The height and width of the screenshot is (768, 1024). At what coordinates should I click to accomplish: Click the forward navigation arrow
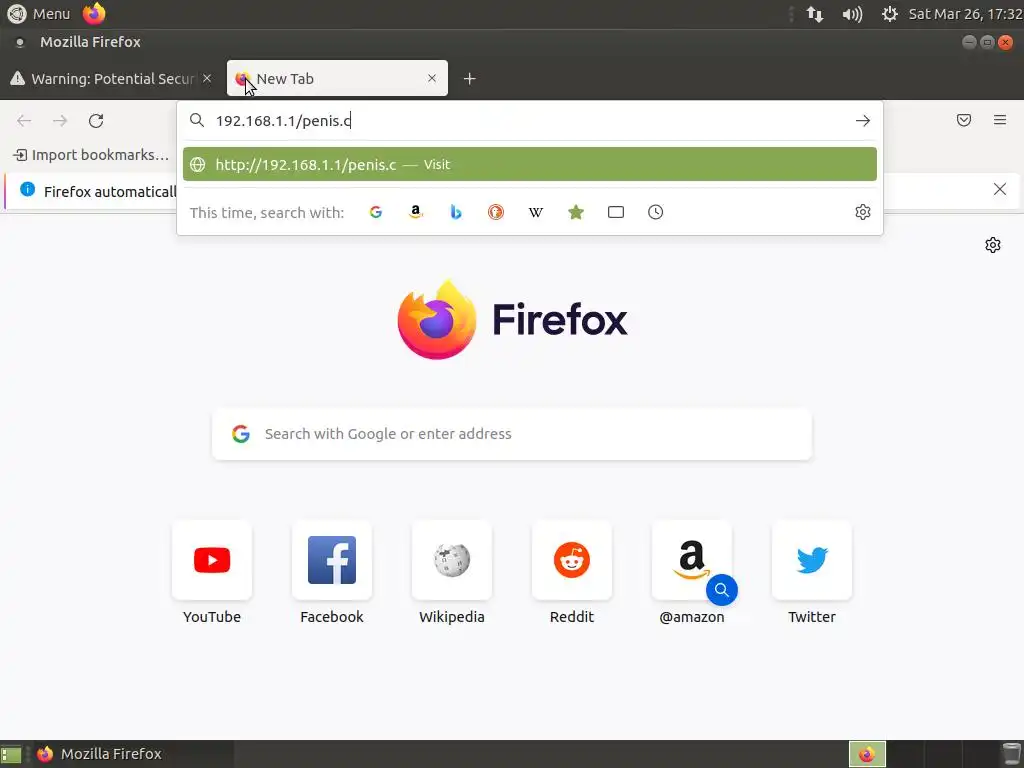(x=60, y=121)
